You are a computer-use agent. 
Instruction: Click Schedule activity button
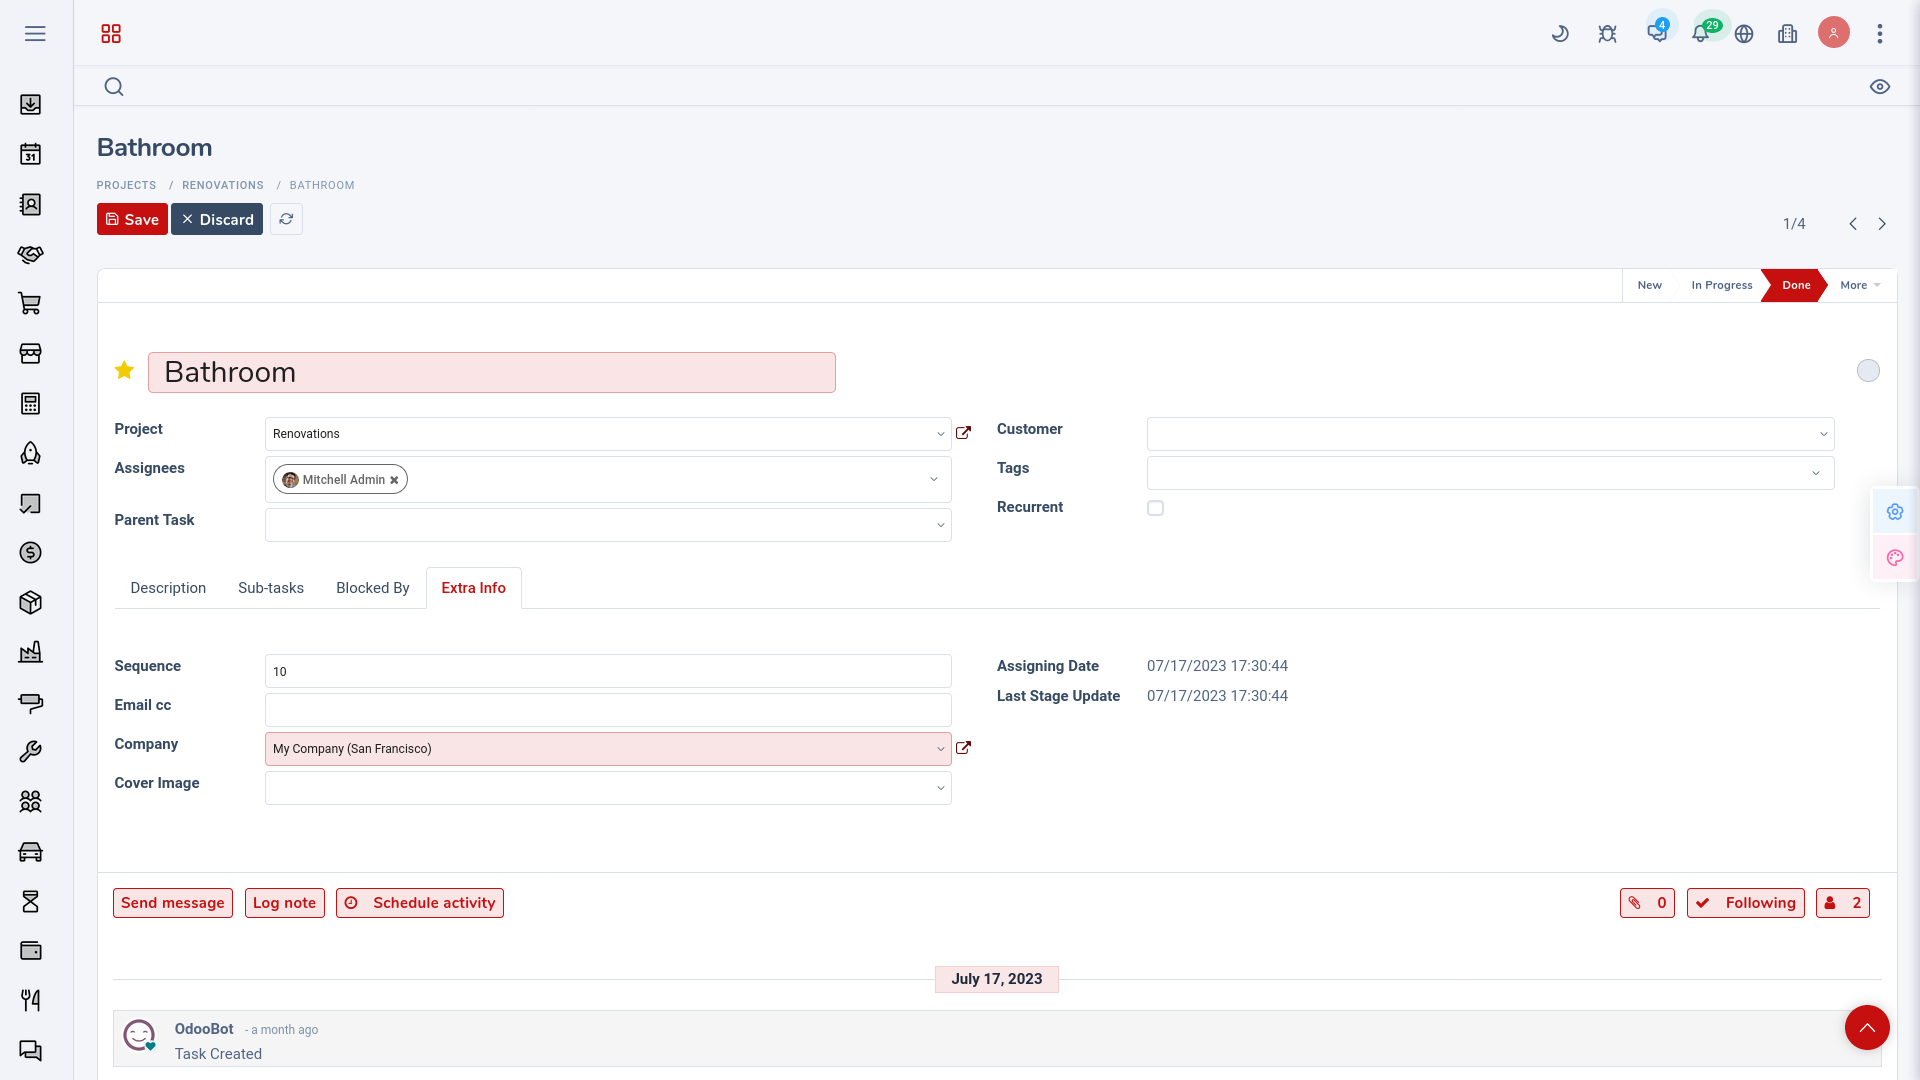(x=420, y=903)
